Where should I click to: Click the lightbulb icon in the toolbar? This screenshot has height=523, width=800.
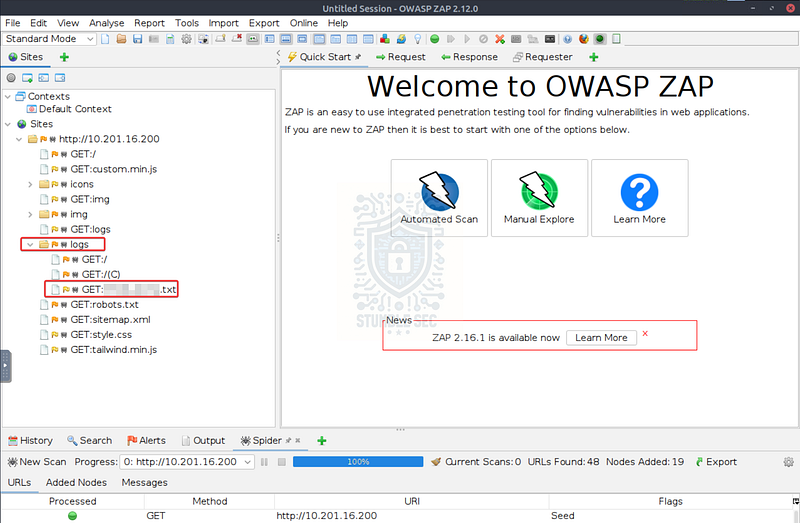click(x=418, y=39)
